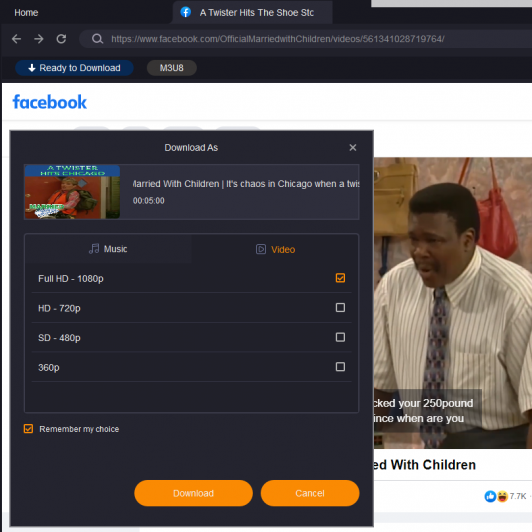Click the Facebook like reaction icon

pos(490,496)
